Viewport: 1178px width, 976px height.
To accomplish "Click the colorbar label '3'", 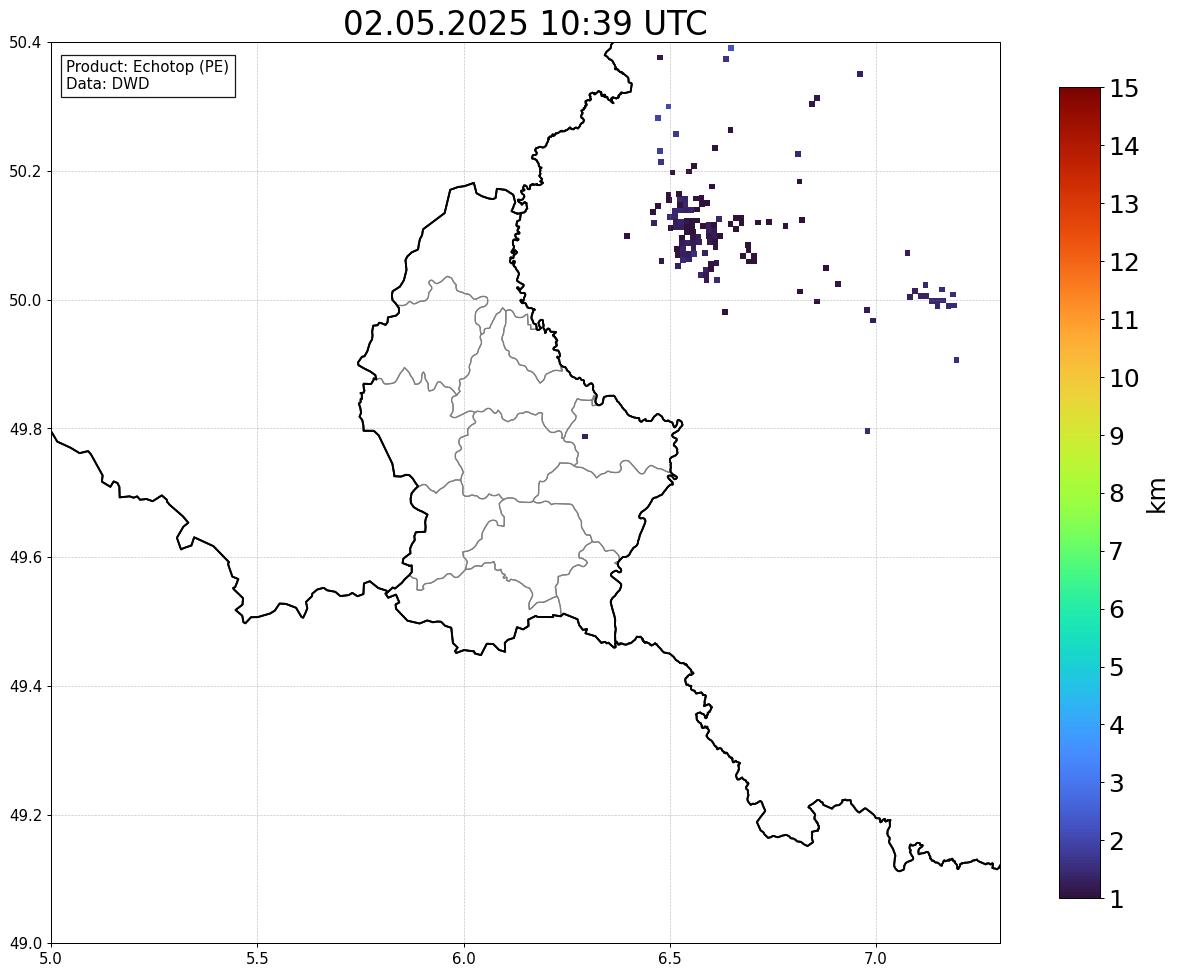I will (1117, 783).
